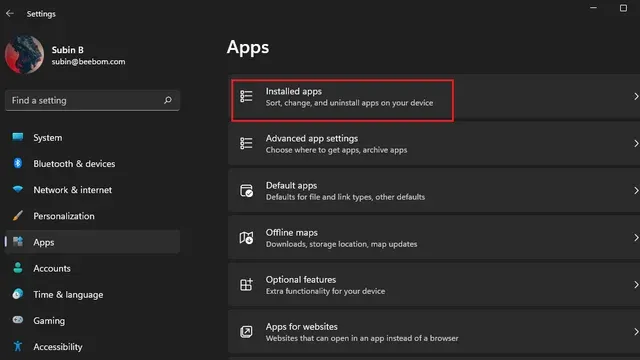Open Offline maps via right chevron
This screenshot has width=640, height=360.
[636, 238]
